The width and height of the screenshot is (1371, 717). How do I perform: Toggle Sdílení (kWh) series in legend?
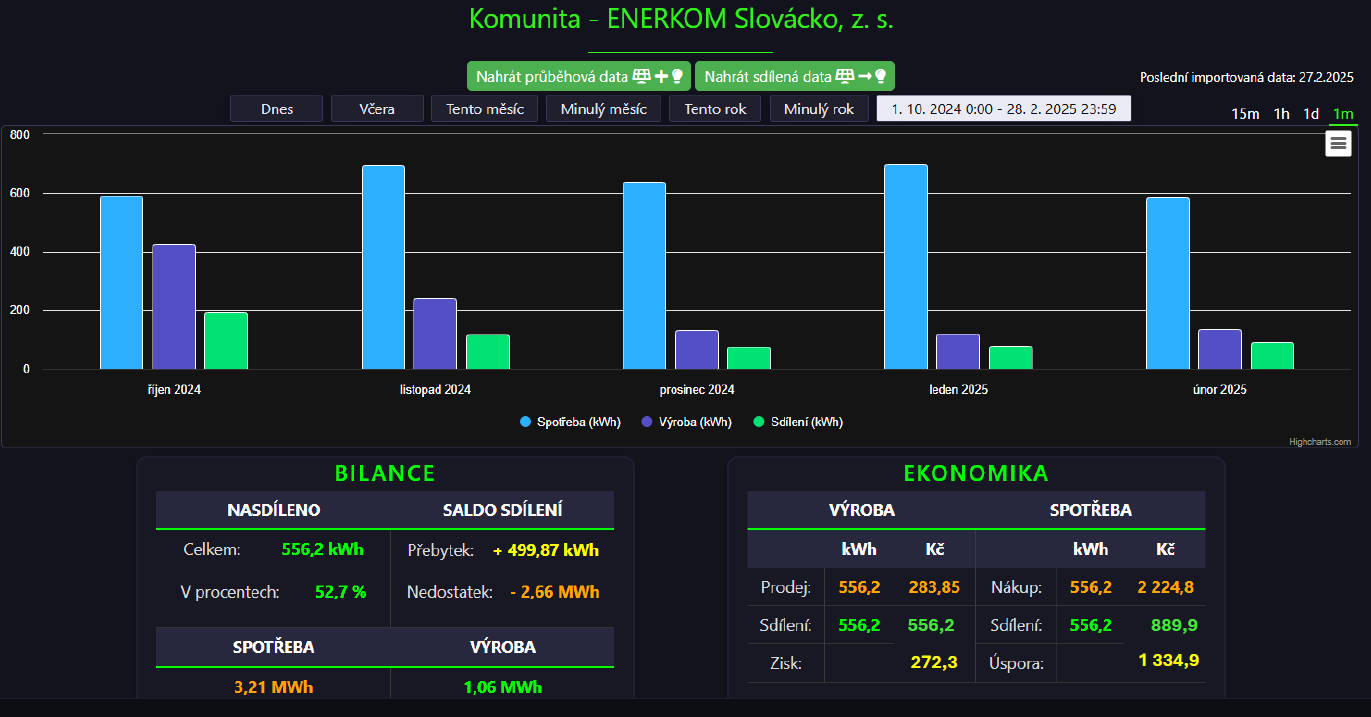798,422
